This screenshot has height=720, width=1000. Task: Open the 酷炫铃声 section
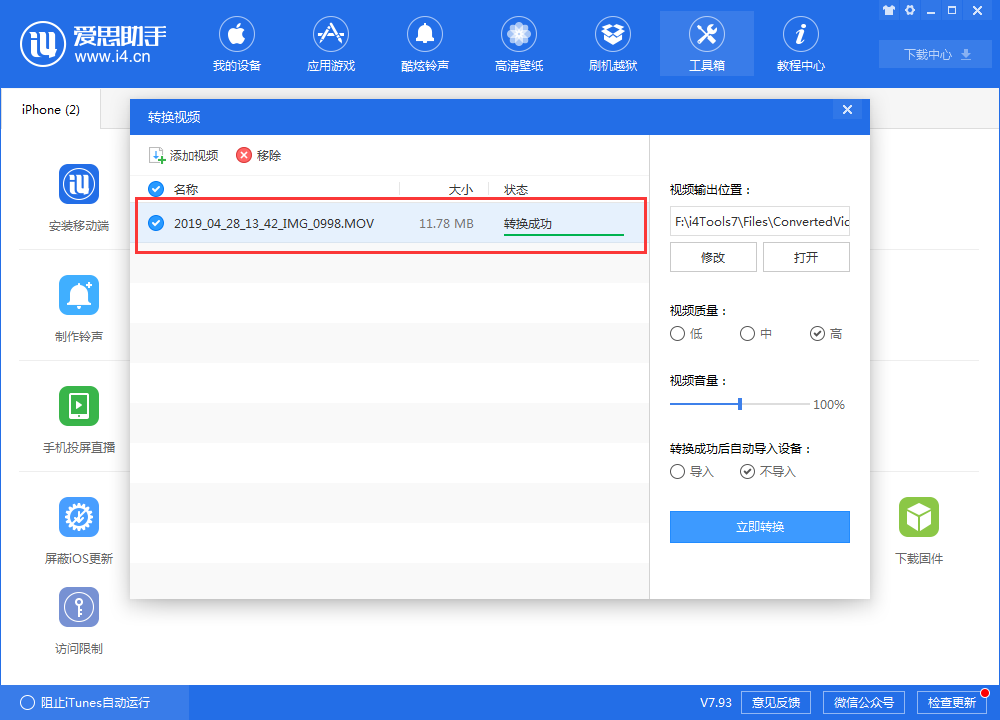[x=424, y=44]
